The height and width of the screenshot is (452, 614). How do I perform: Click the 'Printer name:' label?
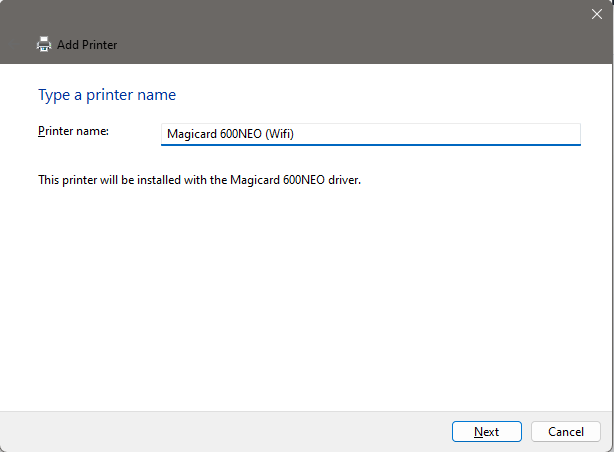73,131
